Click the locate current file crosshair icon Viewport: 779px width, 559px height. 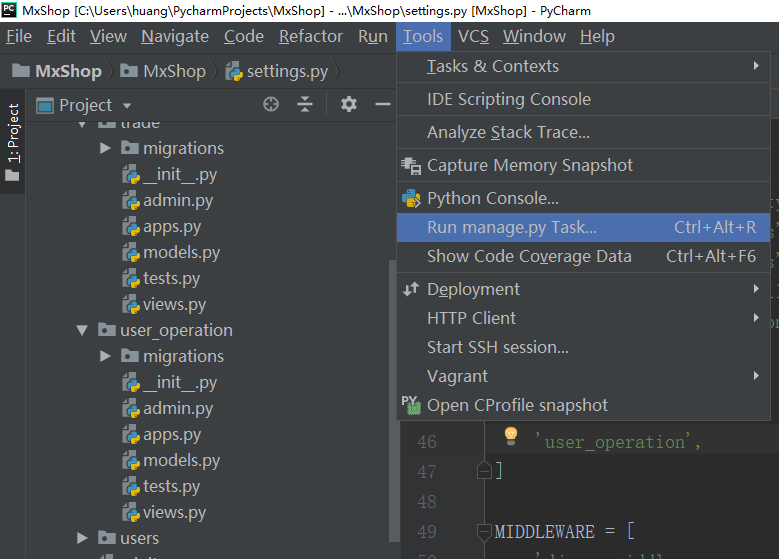pos(271,104)
